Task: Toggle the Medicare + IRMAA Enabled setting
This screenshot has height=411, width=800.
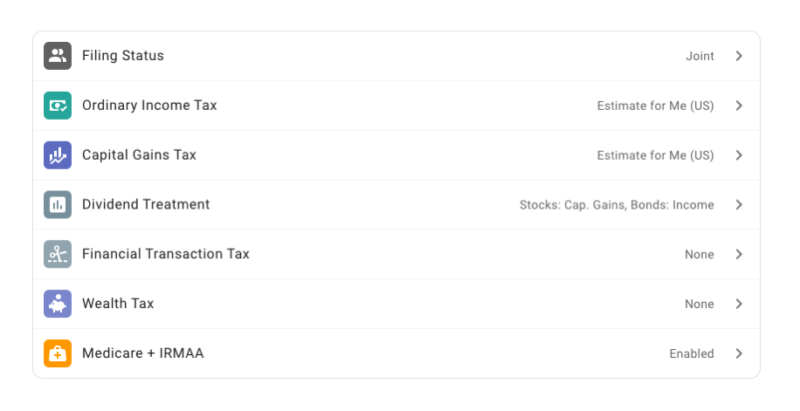Action: pos(691,353)
